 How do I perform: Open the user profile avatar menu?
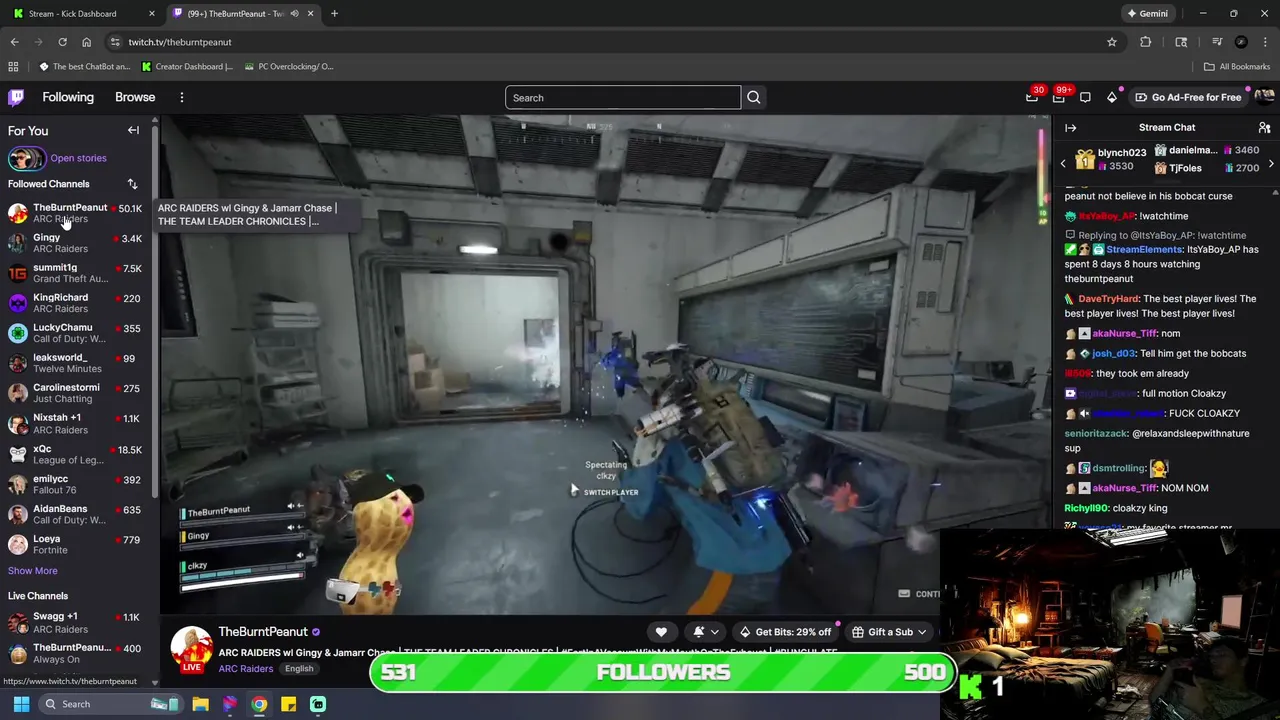[1264, 97]
